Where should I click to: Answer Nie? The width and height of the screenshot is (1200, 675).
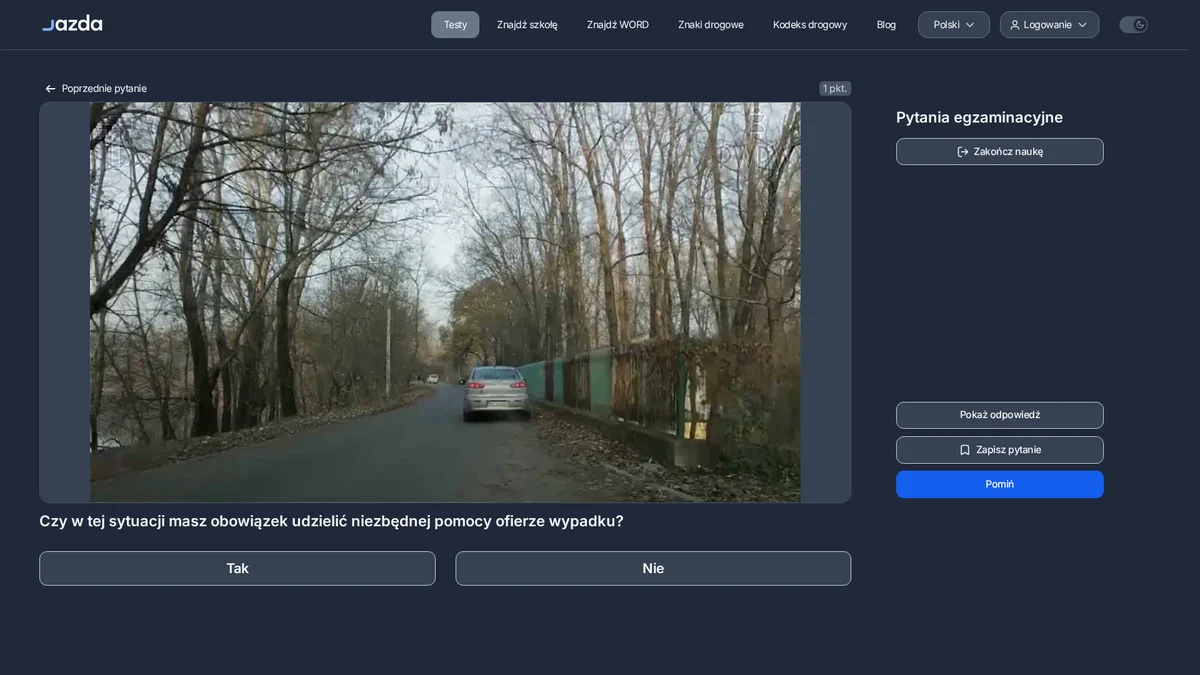pyautogui.click(x=653, y=568)
